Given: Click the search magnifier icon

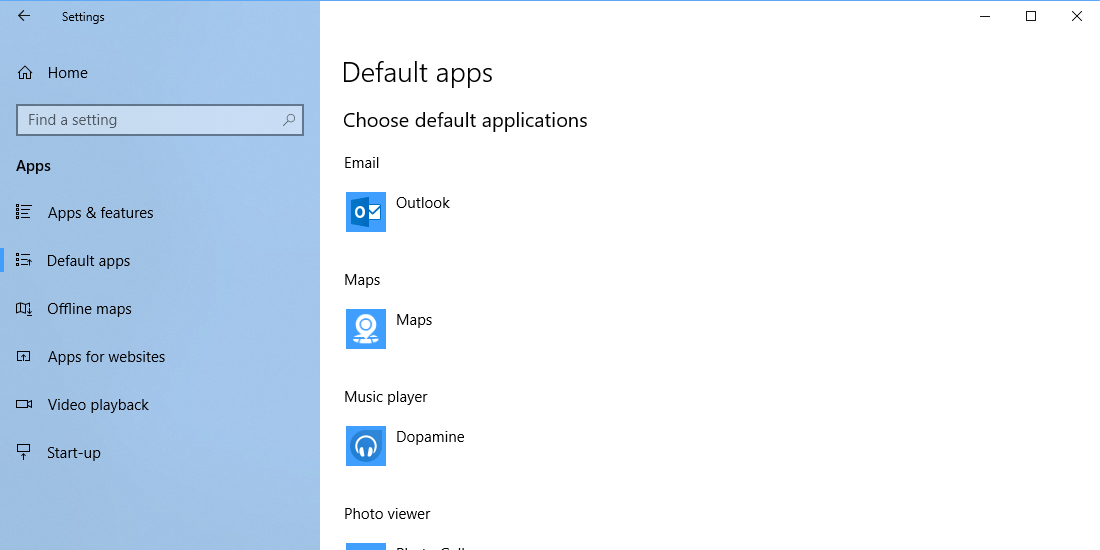Looking at the screenshot, I should click(x=288, y=120).
